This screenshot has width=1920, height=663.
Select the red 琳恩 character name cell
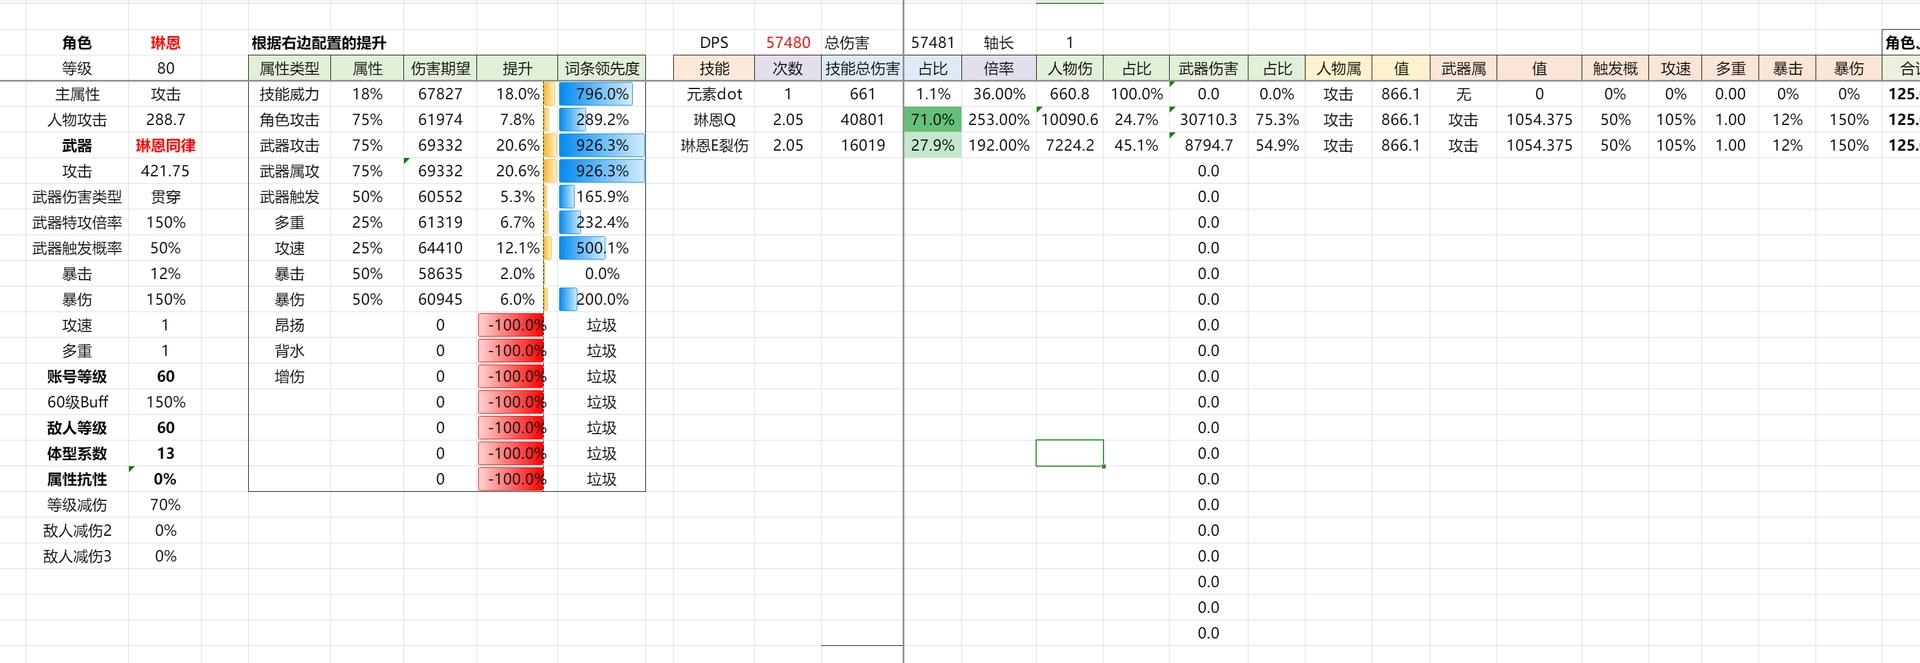(x=165, y=43)
